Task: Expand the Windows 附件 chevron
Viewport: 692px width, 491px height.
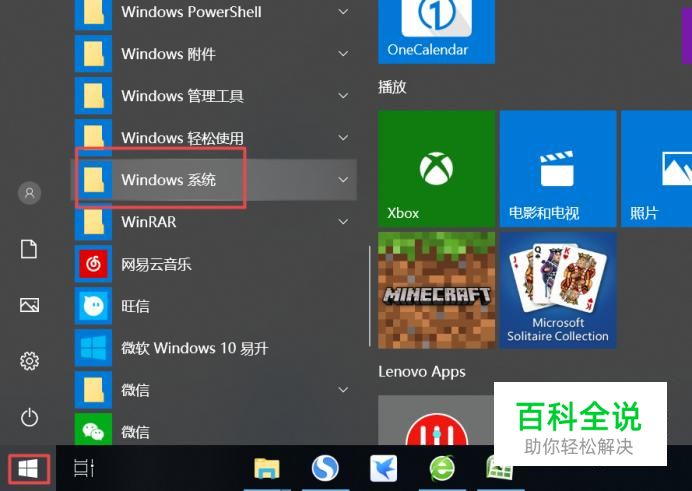Action: [343, 54]
